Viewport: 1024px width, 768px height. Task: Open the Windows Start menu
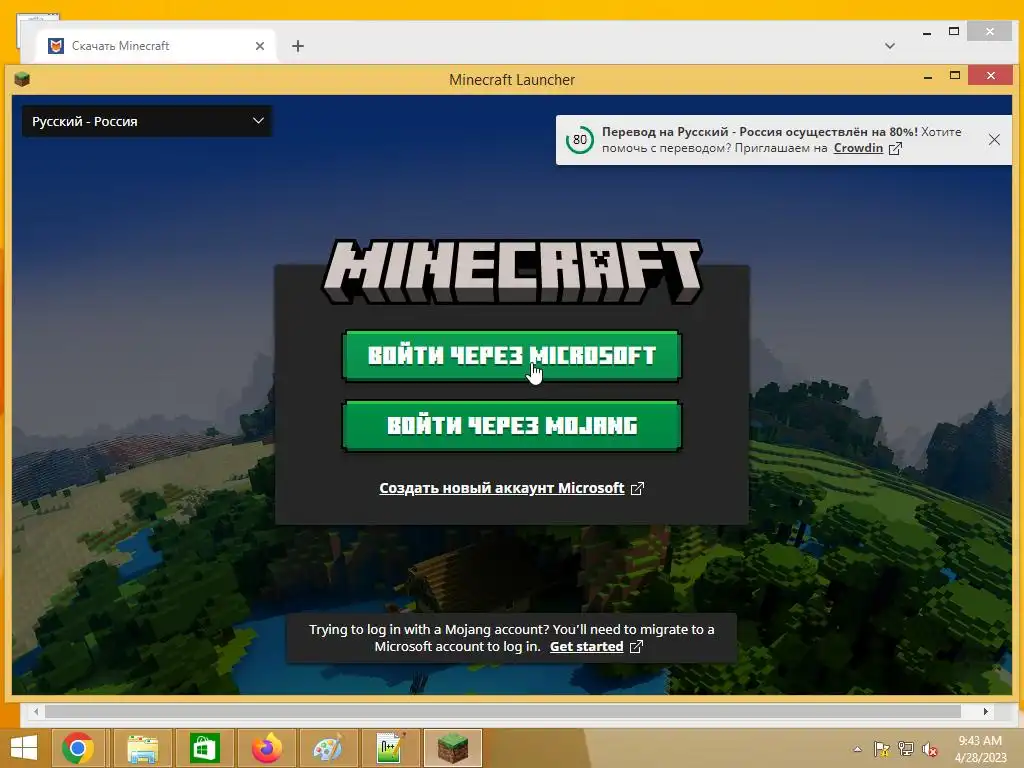pyautogui.click(x=24, y=748)
